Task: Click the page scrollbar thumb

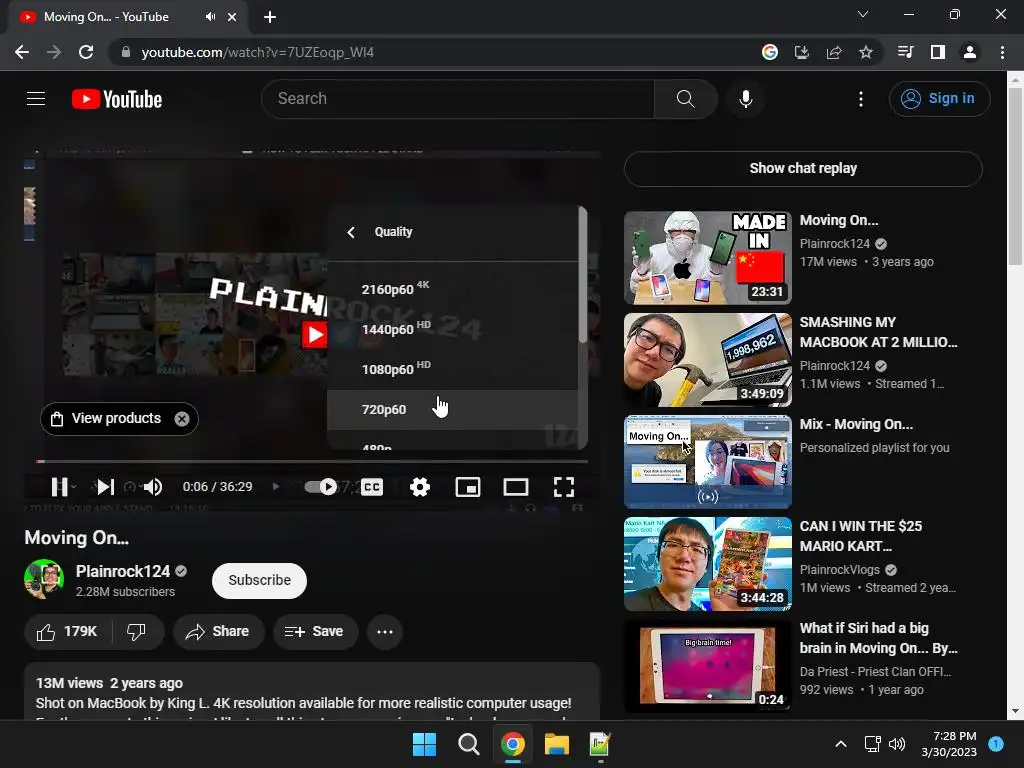Action: tap(1014, 176)
